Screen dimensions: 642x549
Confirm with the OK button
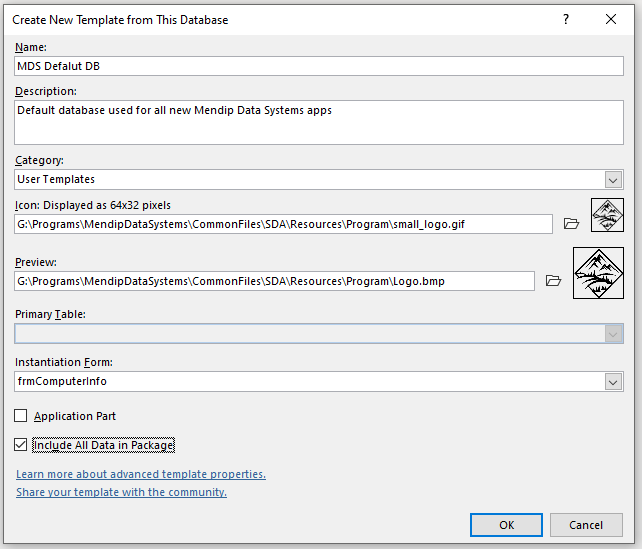[506, 525]
